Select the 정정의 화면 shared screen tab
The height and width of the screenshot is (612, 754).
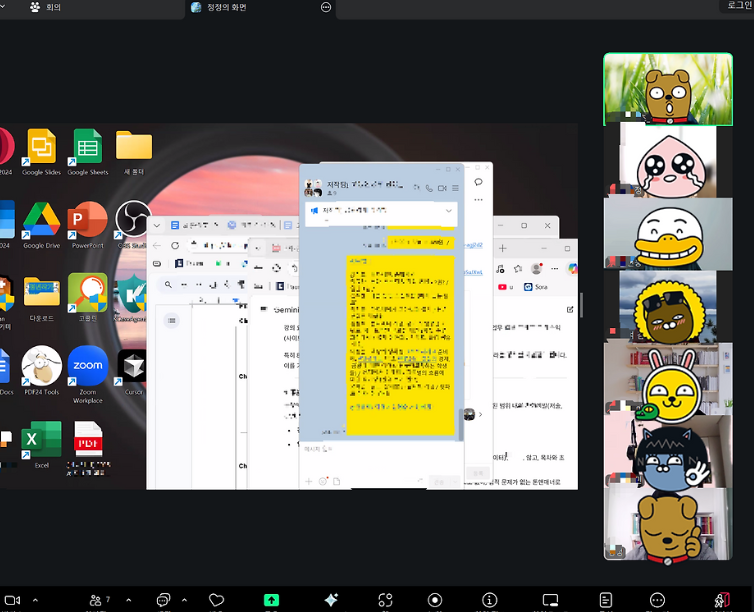[x=228, y=7]
